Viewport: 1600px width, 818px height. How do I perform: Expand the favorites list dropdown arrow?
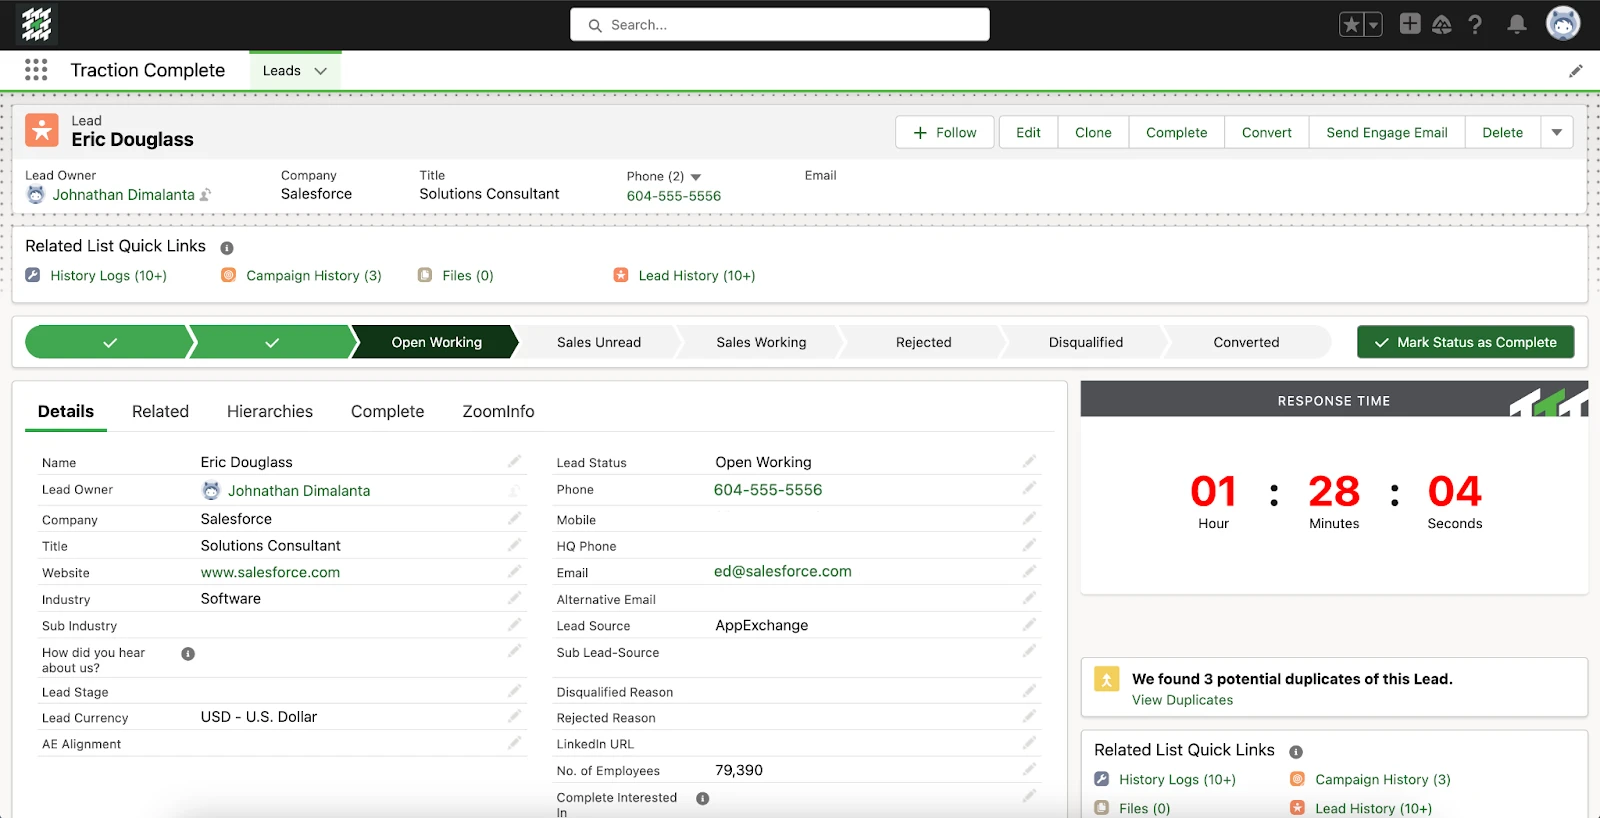coord(1373,25)
